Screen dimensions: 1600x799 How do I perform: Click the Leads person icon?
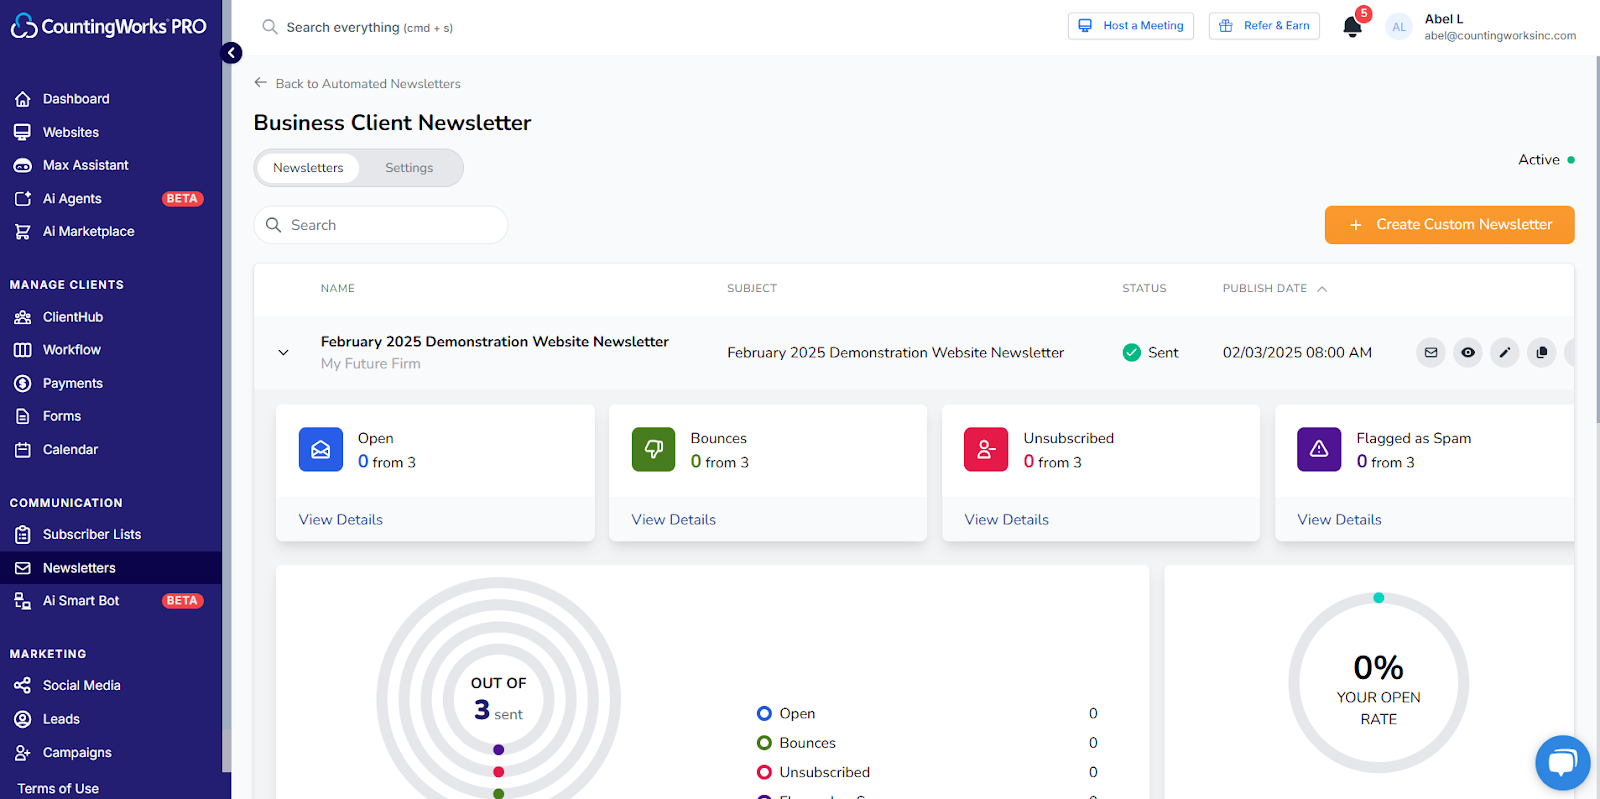[23, 719]
